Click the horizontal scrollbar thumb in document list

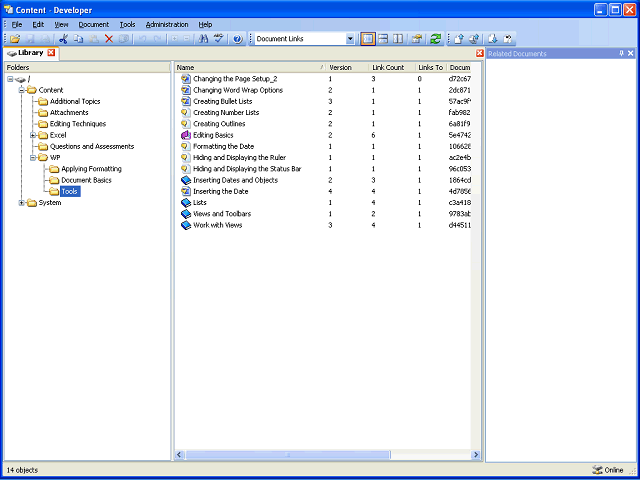288,455
